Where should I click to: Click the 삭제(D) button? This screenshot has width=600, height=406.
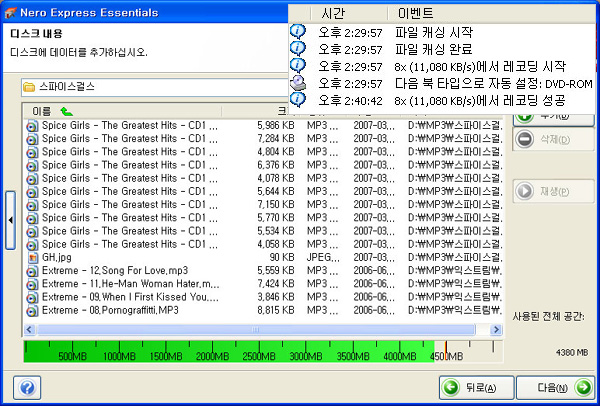553,139
